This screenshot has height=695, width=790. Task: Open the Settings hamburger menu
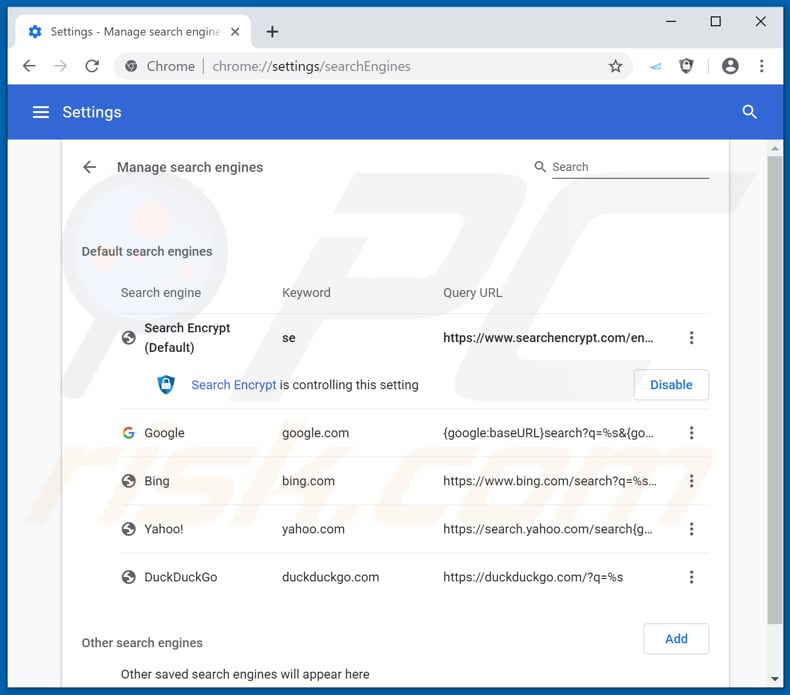(x=41, y=112)
